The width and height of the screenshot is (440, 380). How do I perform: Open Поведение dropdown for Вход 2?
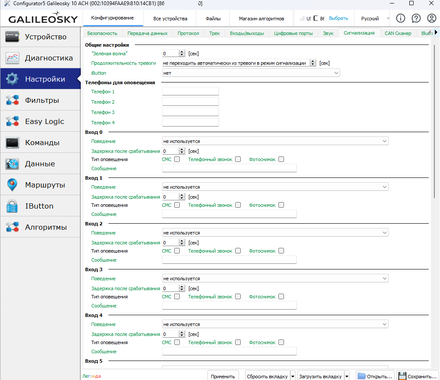tap(275, 233)
